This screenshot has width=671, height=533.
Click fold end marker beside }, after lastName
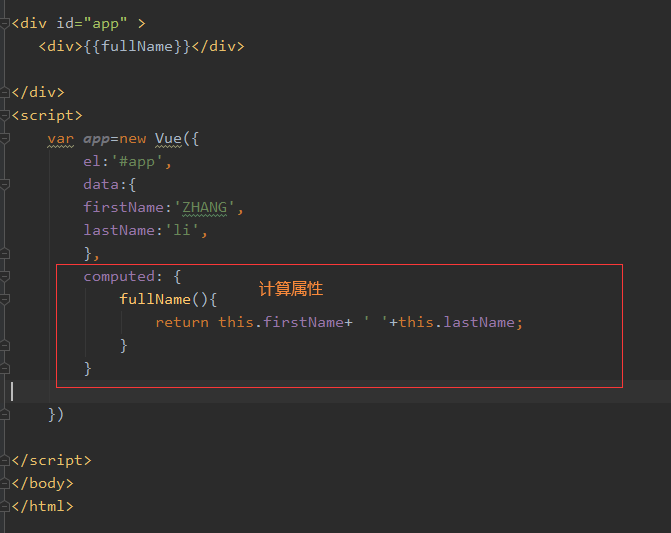(x=5, y=253)
